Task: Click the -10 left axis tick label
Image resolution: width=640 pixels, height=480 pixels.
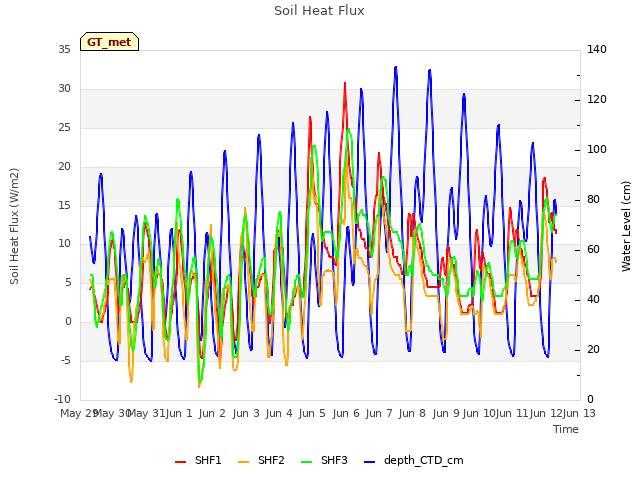Action: [x=62, y=400]
